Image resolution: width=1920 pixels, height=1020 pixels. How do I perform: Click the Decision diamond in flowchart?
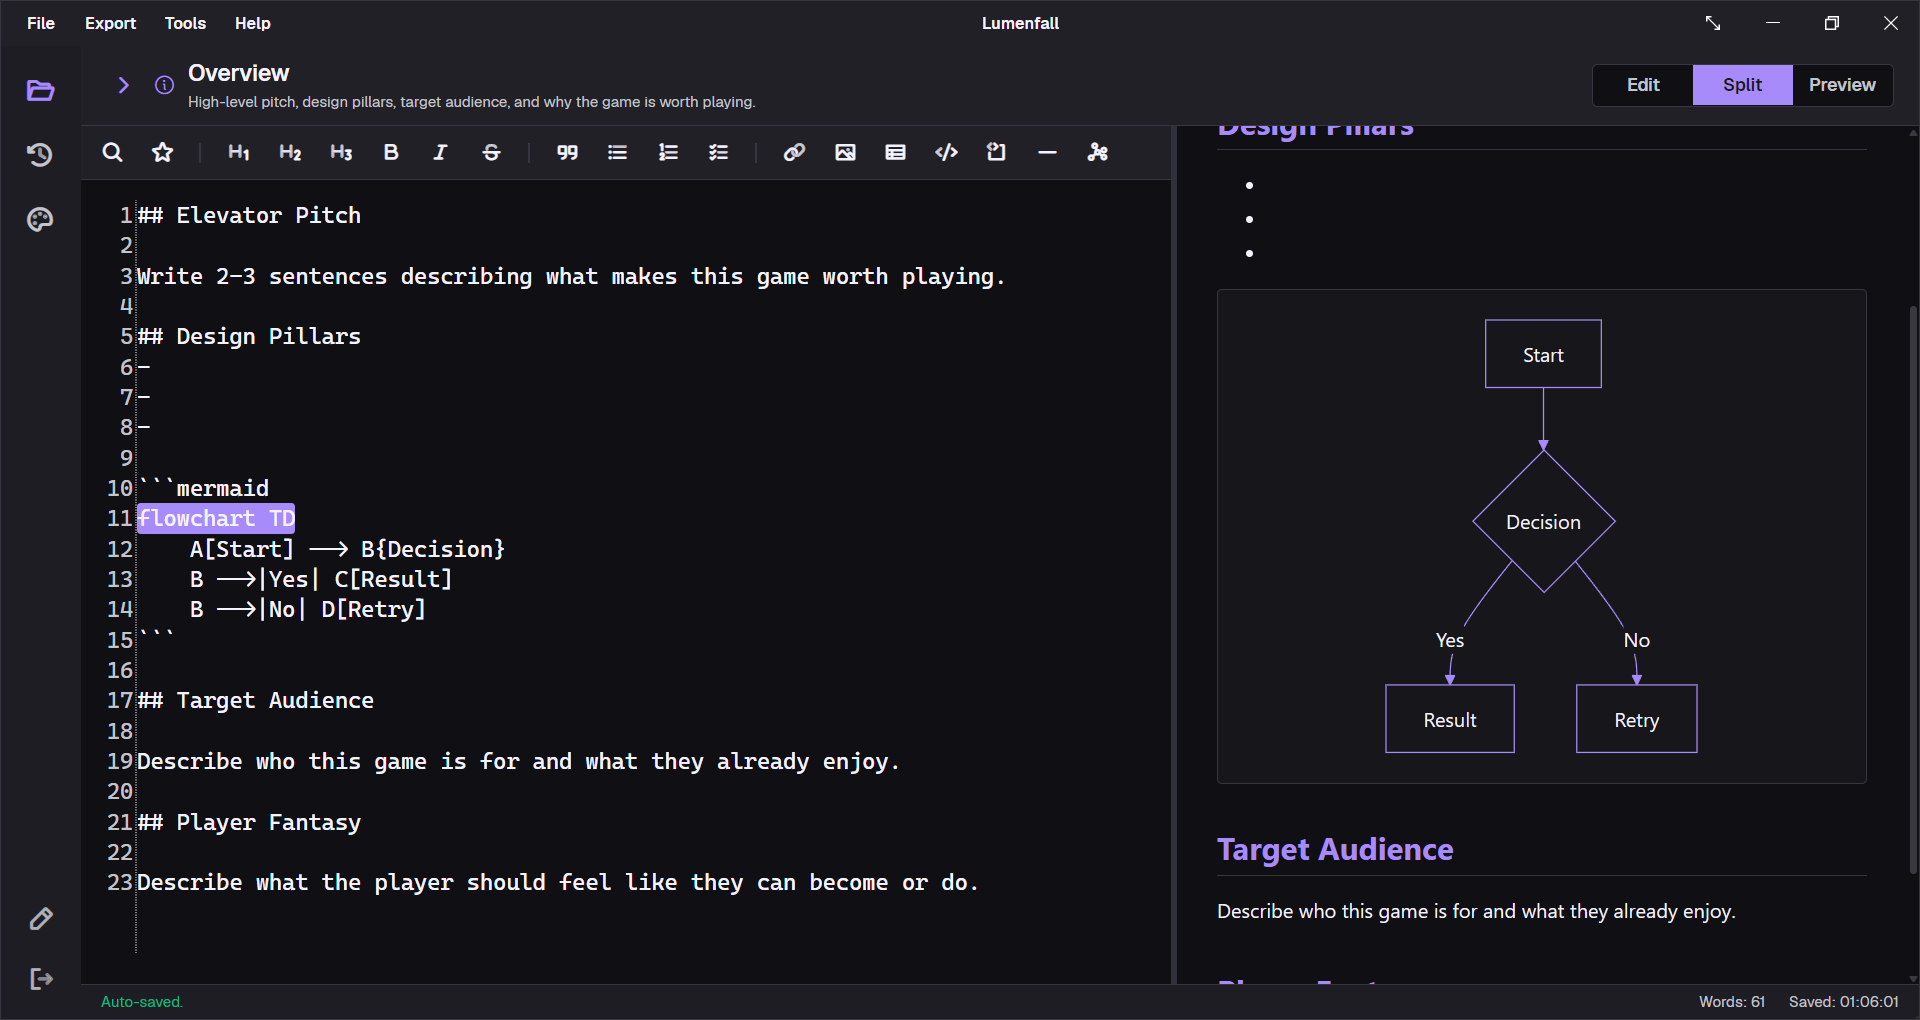[x=1543, y=522]
